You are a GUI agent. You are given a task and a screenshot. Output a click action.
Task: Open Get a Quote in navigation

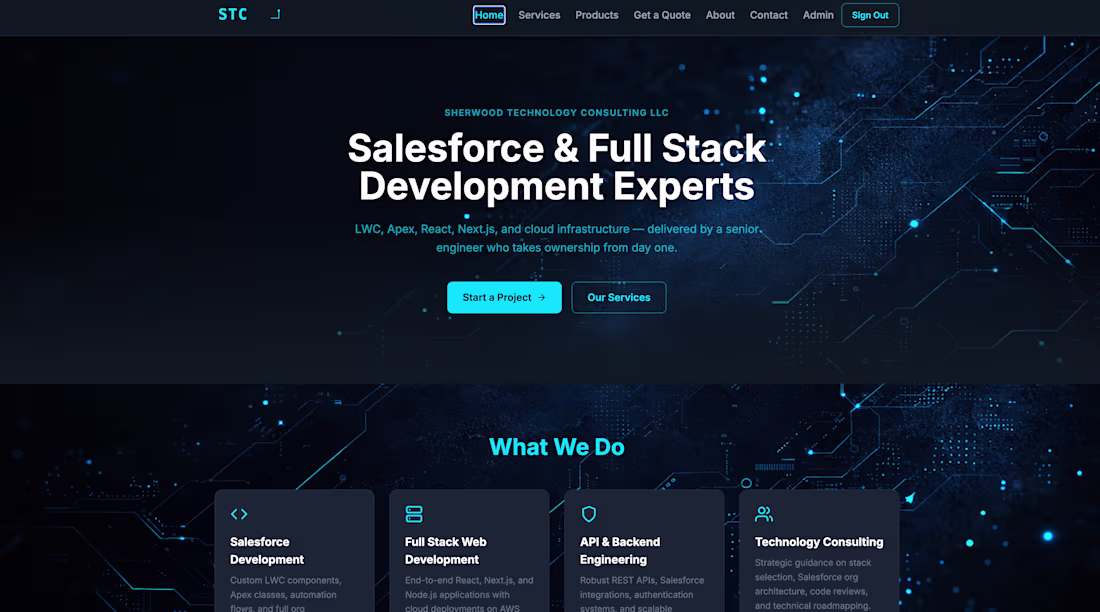tap(662, 15)
